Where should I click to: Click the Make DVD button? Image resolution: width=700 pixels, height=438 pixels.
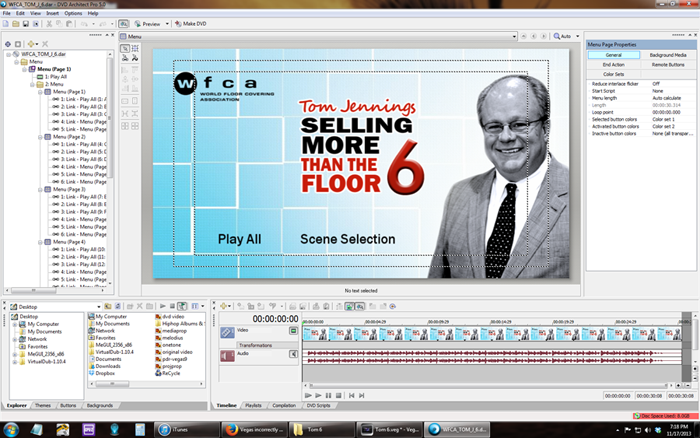point(191,24)
